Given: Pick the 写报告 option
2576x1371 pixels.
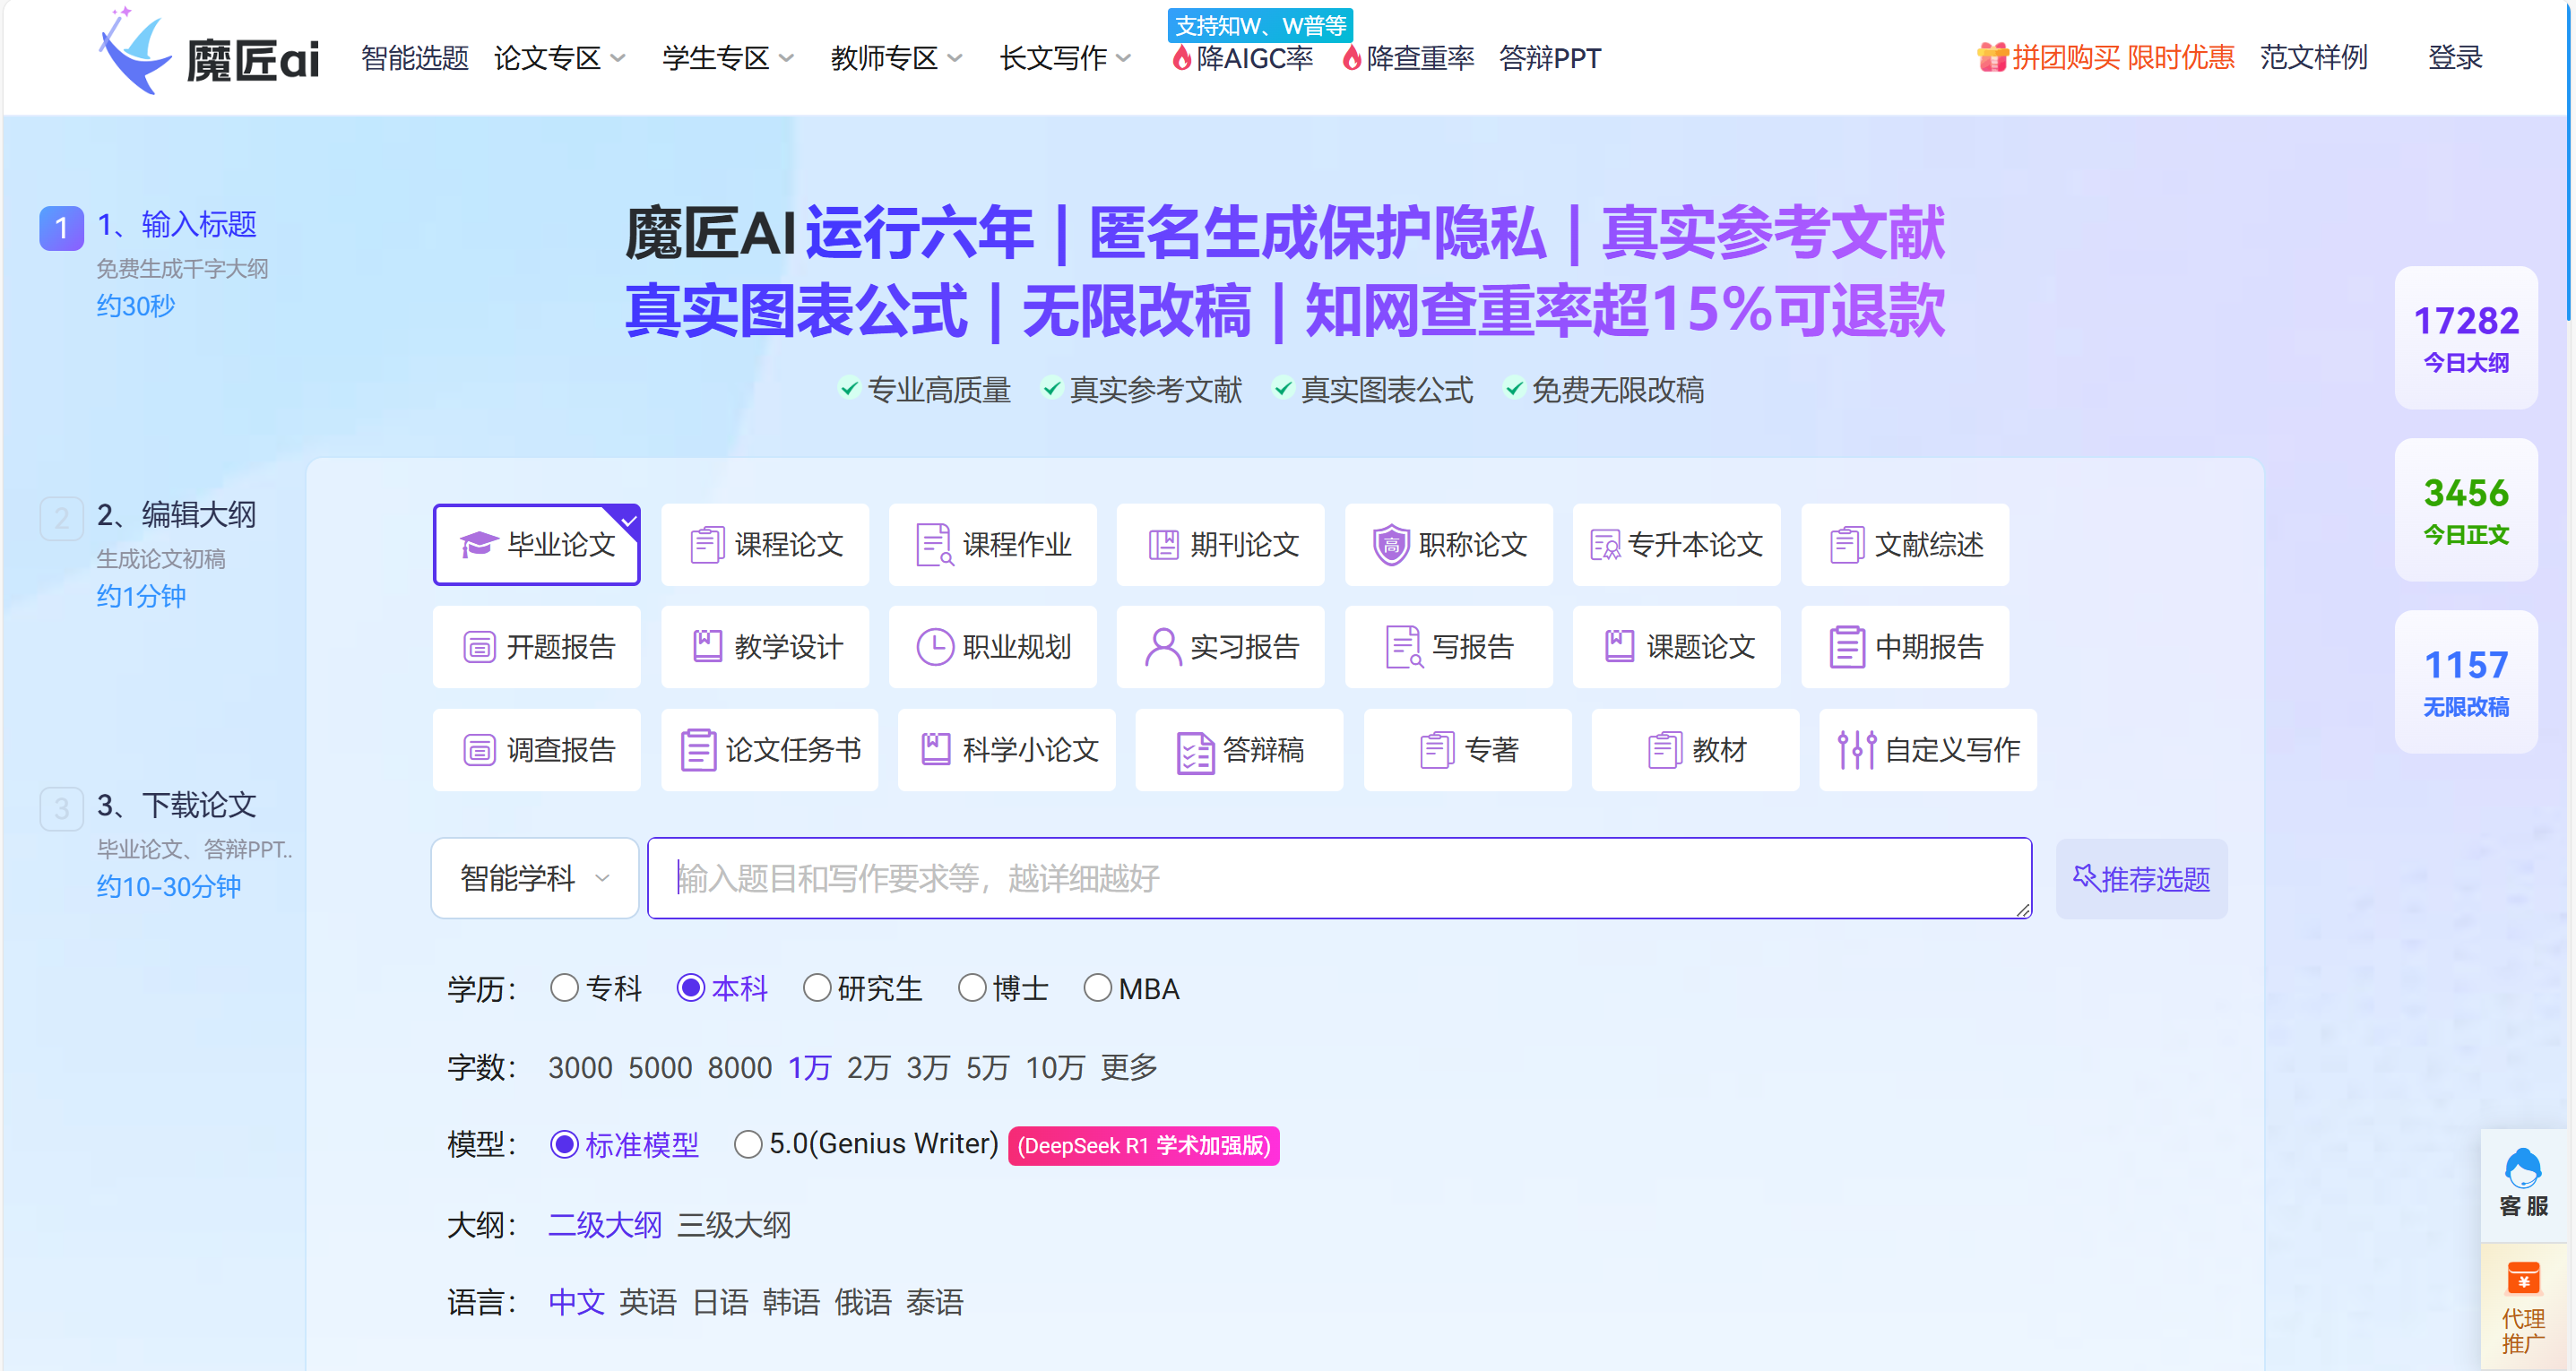Looking at the screenshot, I should [x=1449, y=647].
